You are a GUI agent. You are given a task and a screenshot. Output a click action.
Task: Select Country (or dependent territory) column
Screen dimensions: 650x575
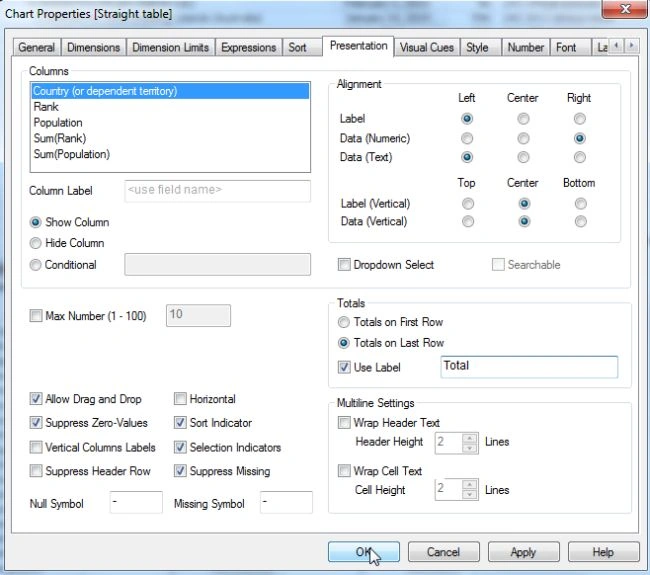(x=170, y=91)
